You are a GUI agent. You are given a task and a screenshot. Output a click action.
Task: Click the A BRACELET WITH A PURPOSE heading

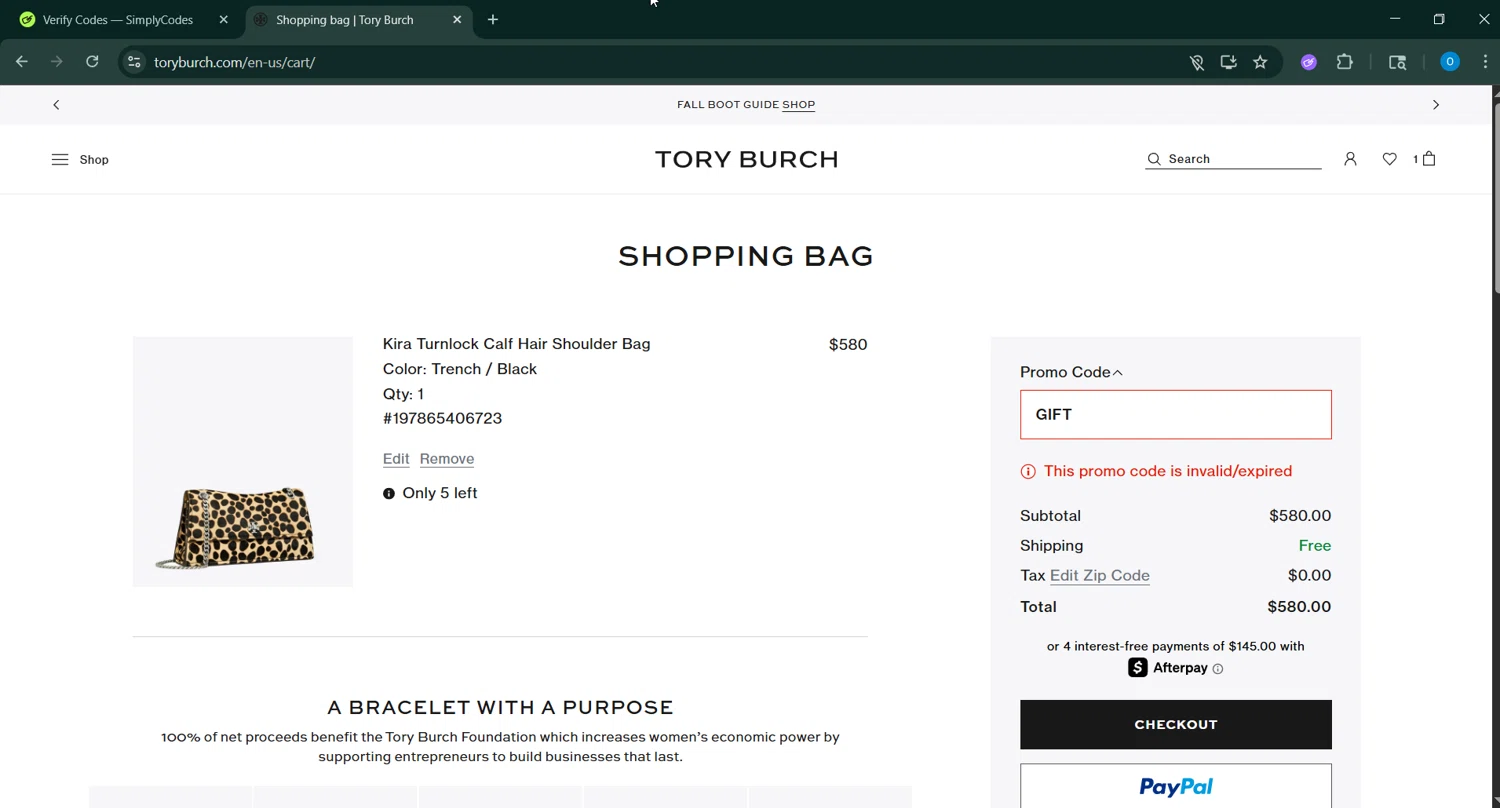click(500, 708)
